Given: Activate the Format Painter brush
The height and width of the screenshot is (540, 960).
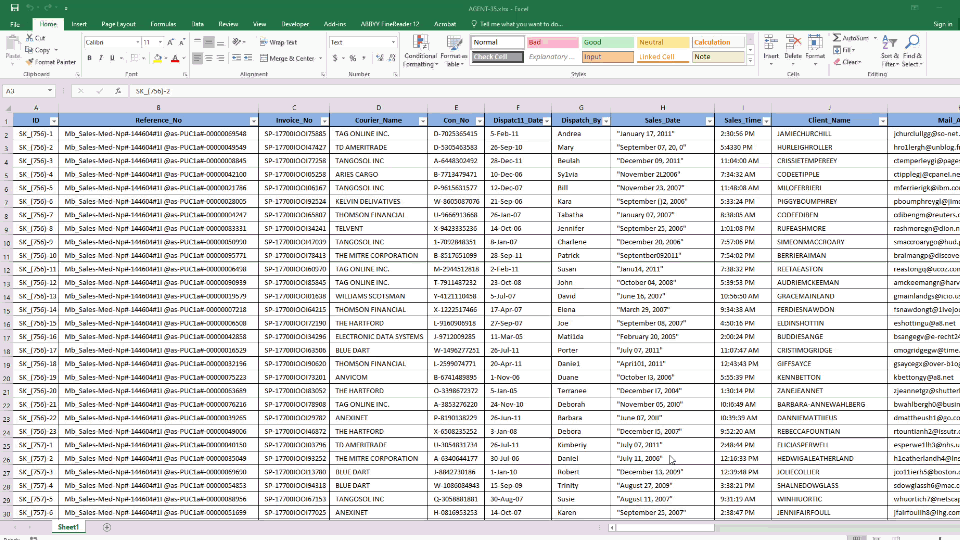Looking at the screenshot, I should (30, 62).
